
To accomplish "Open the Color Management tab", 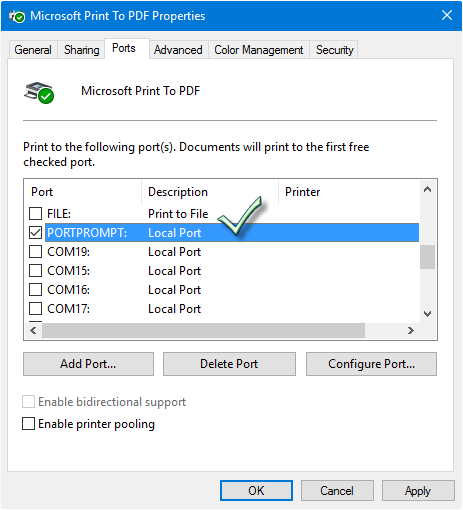I will click(x=259, y=50).
